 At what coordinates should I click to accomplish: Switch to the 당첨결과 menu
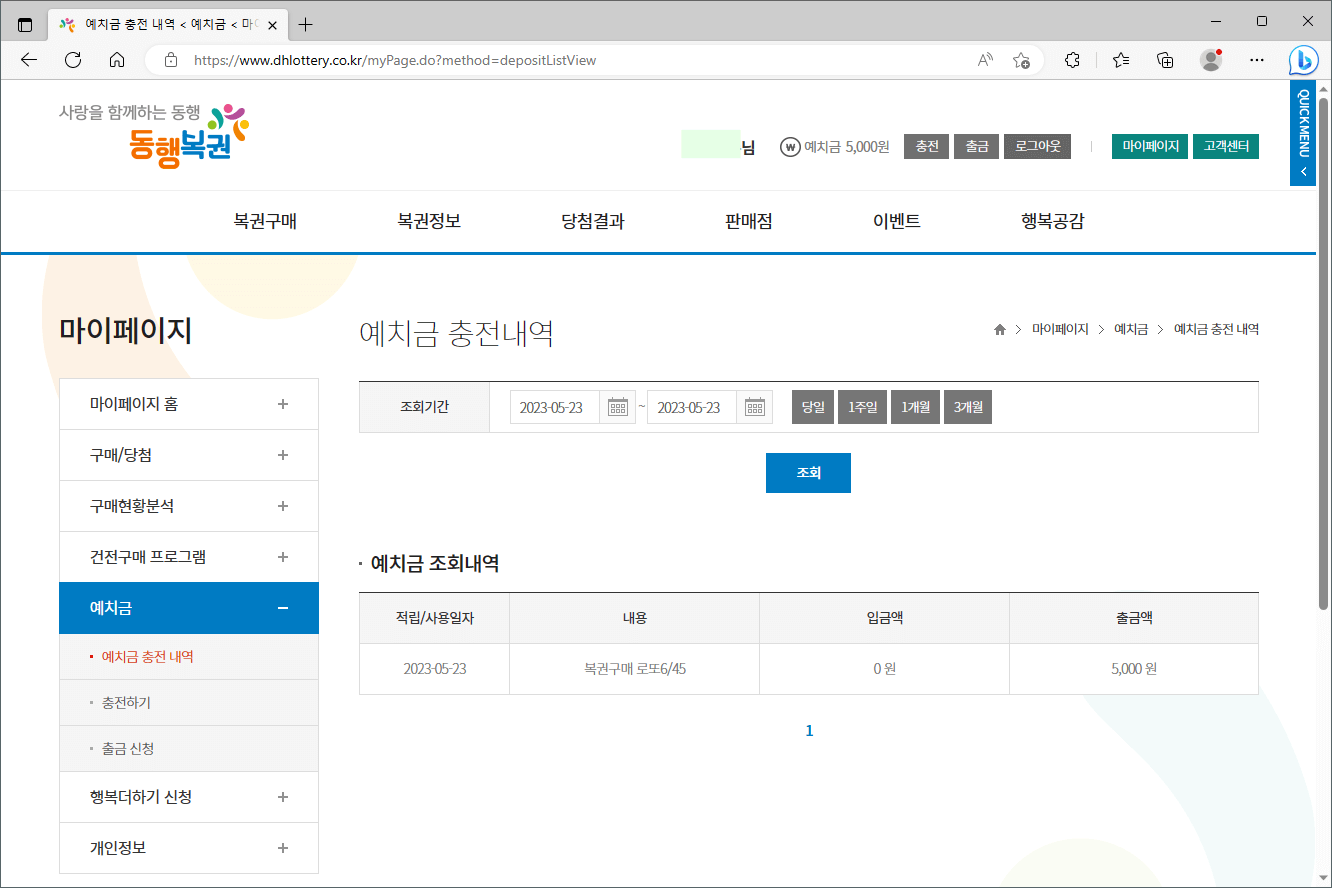click(592, 221)
